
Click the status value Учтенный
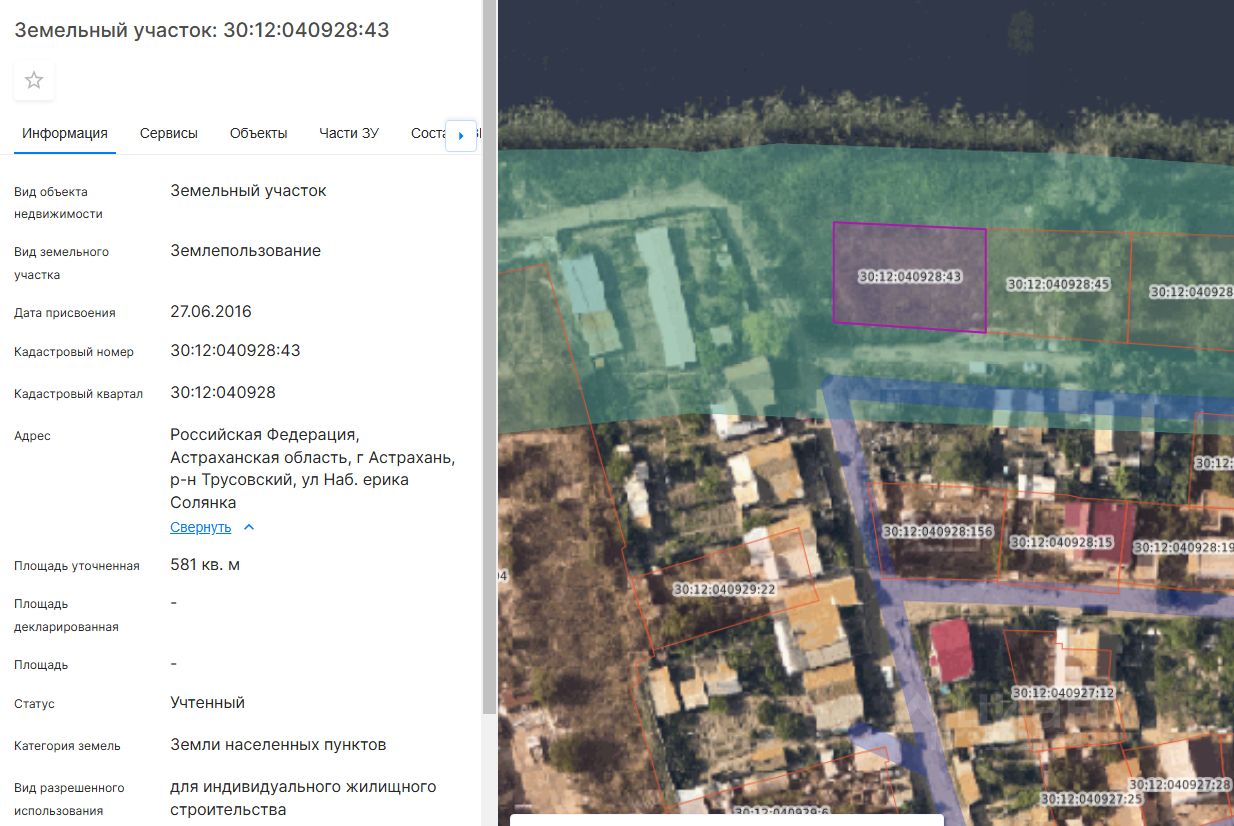tap(207, 703)
